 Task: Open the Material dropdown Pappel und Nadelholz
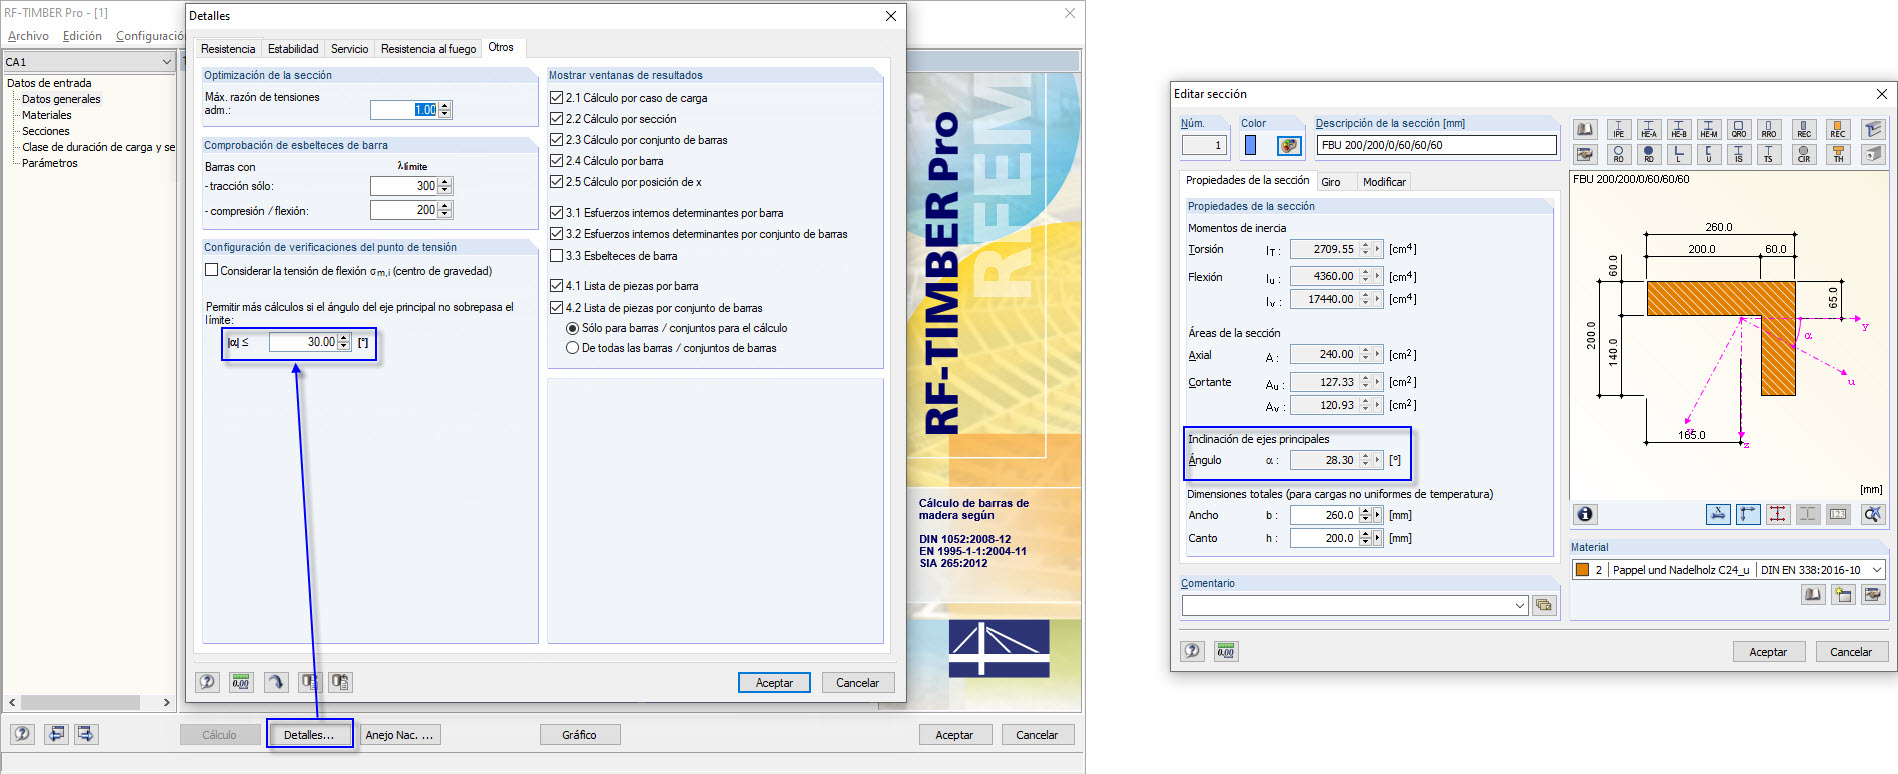pos(1877,570)
